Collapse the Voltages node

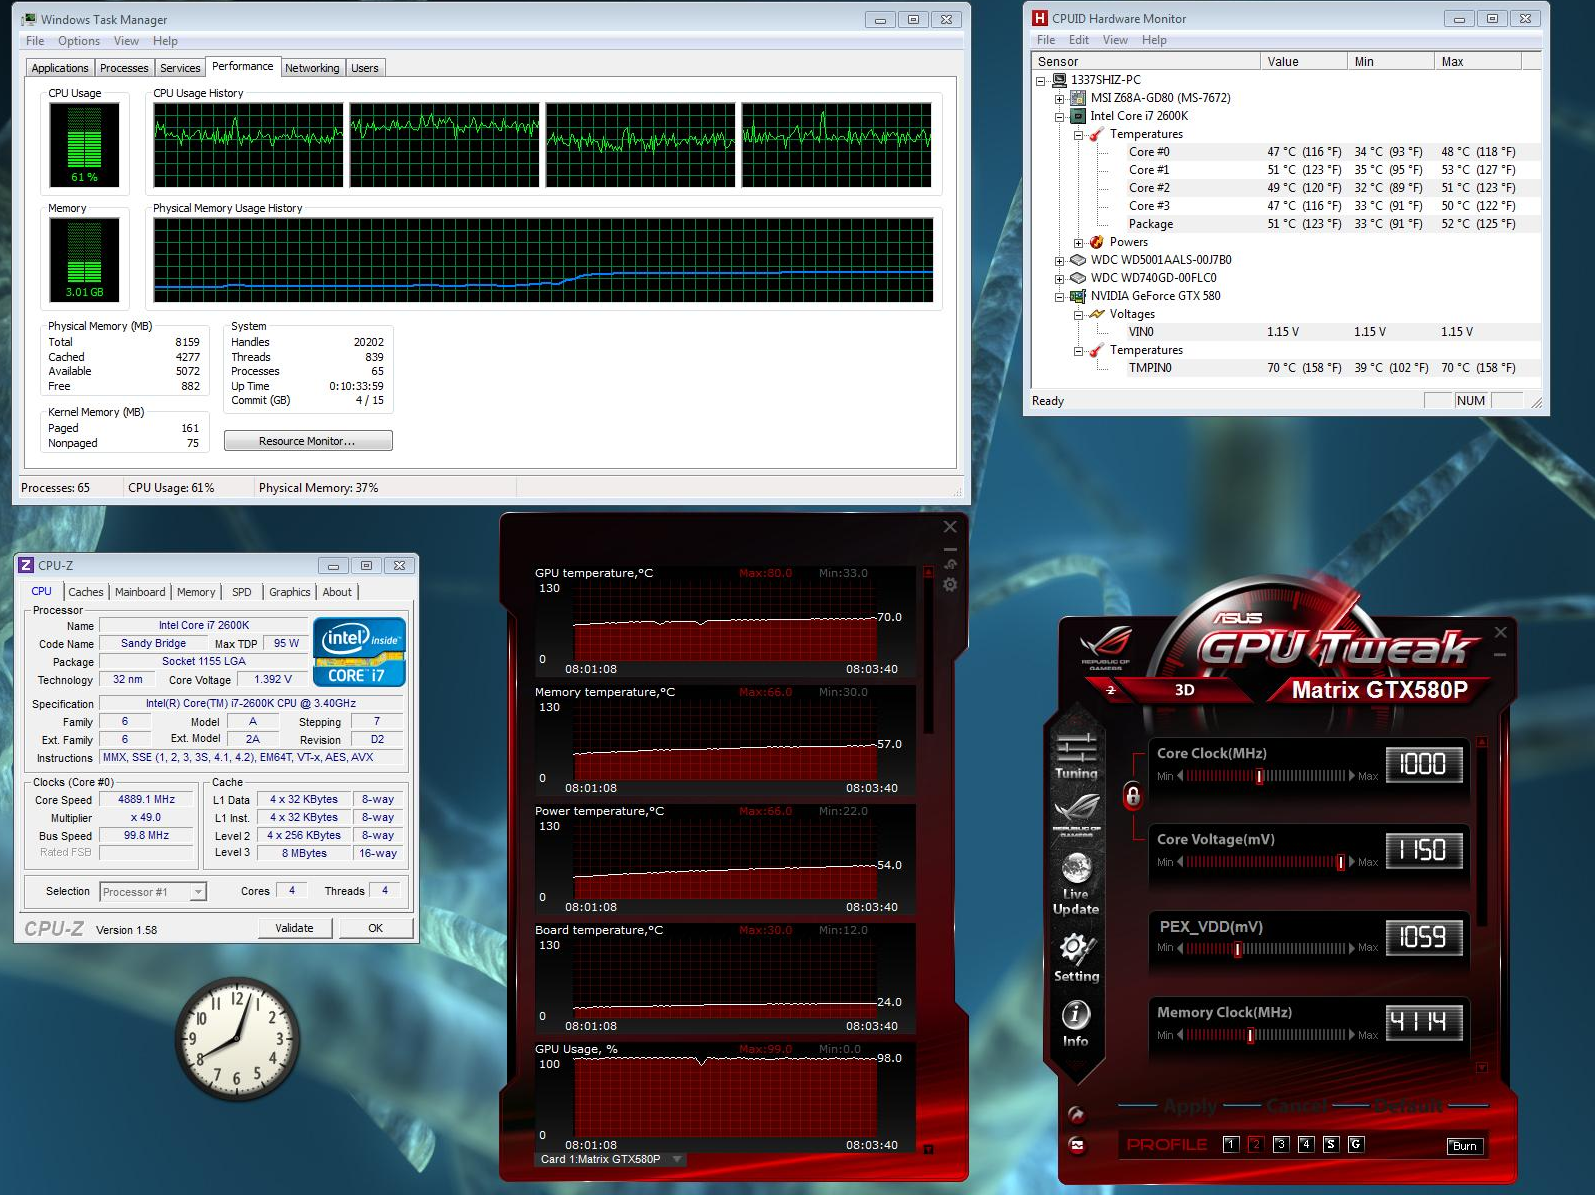[1078, 314]
